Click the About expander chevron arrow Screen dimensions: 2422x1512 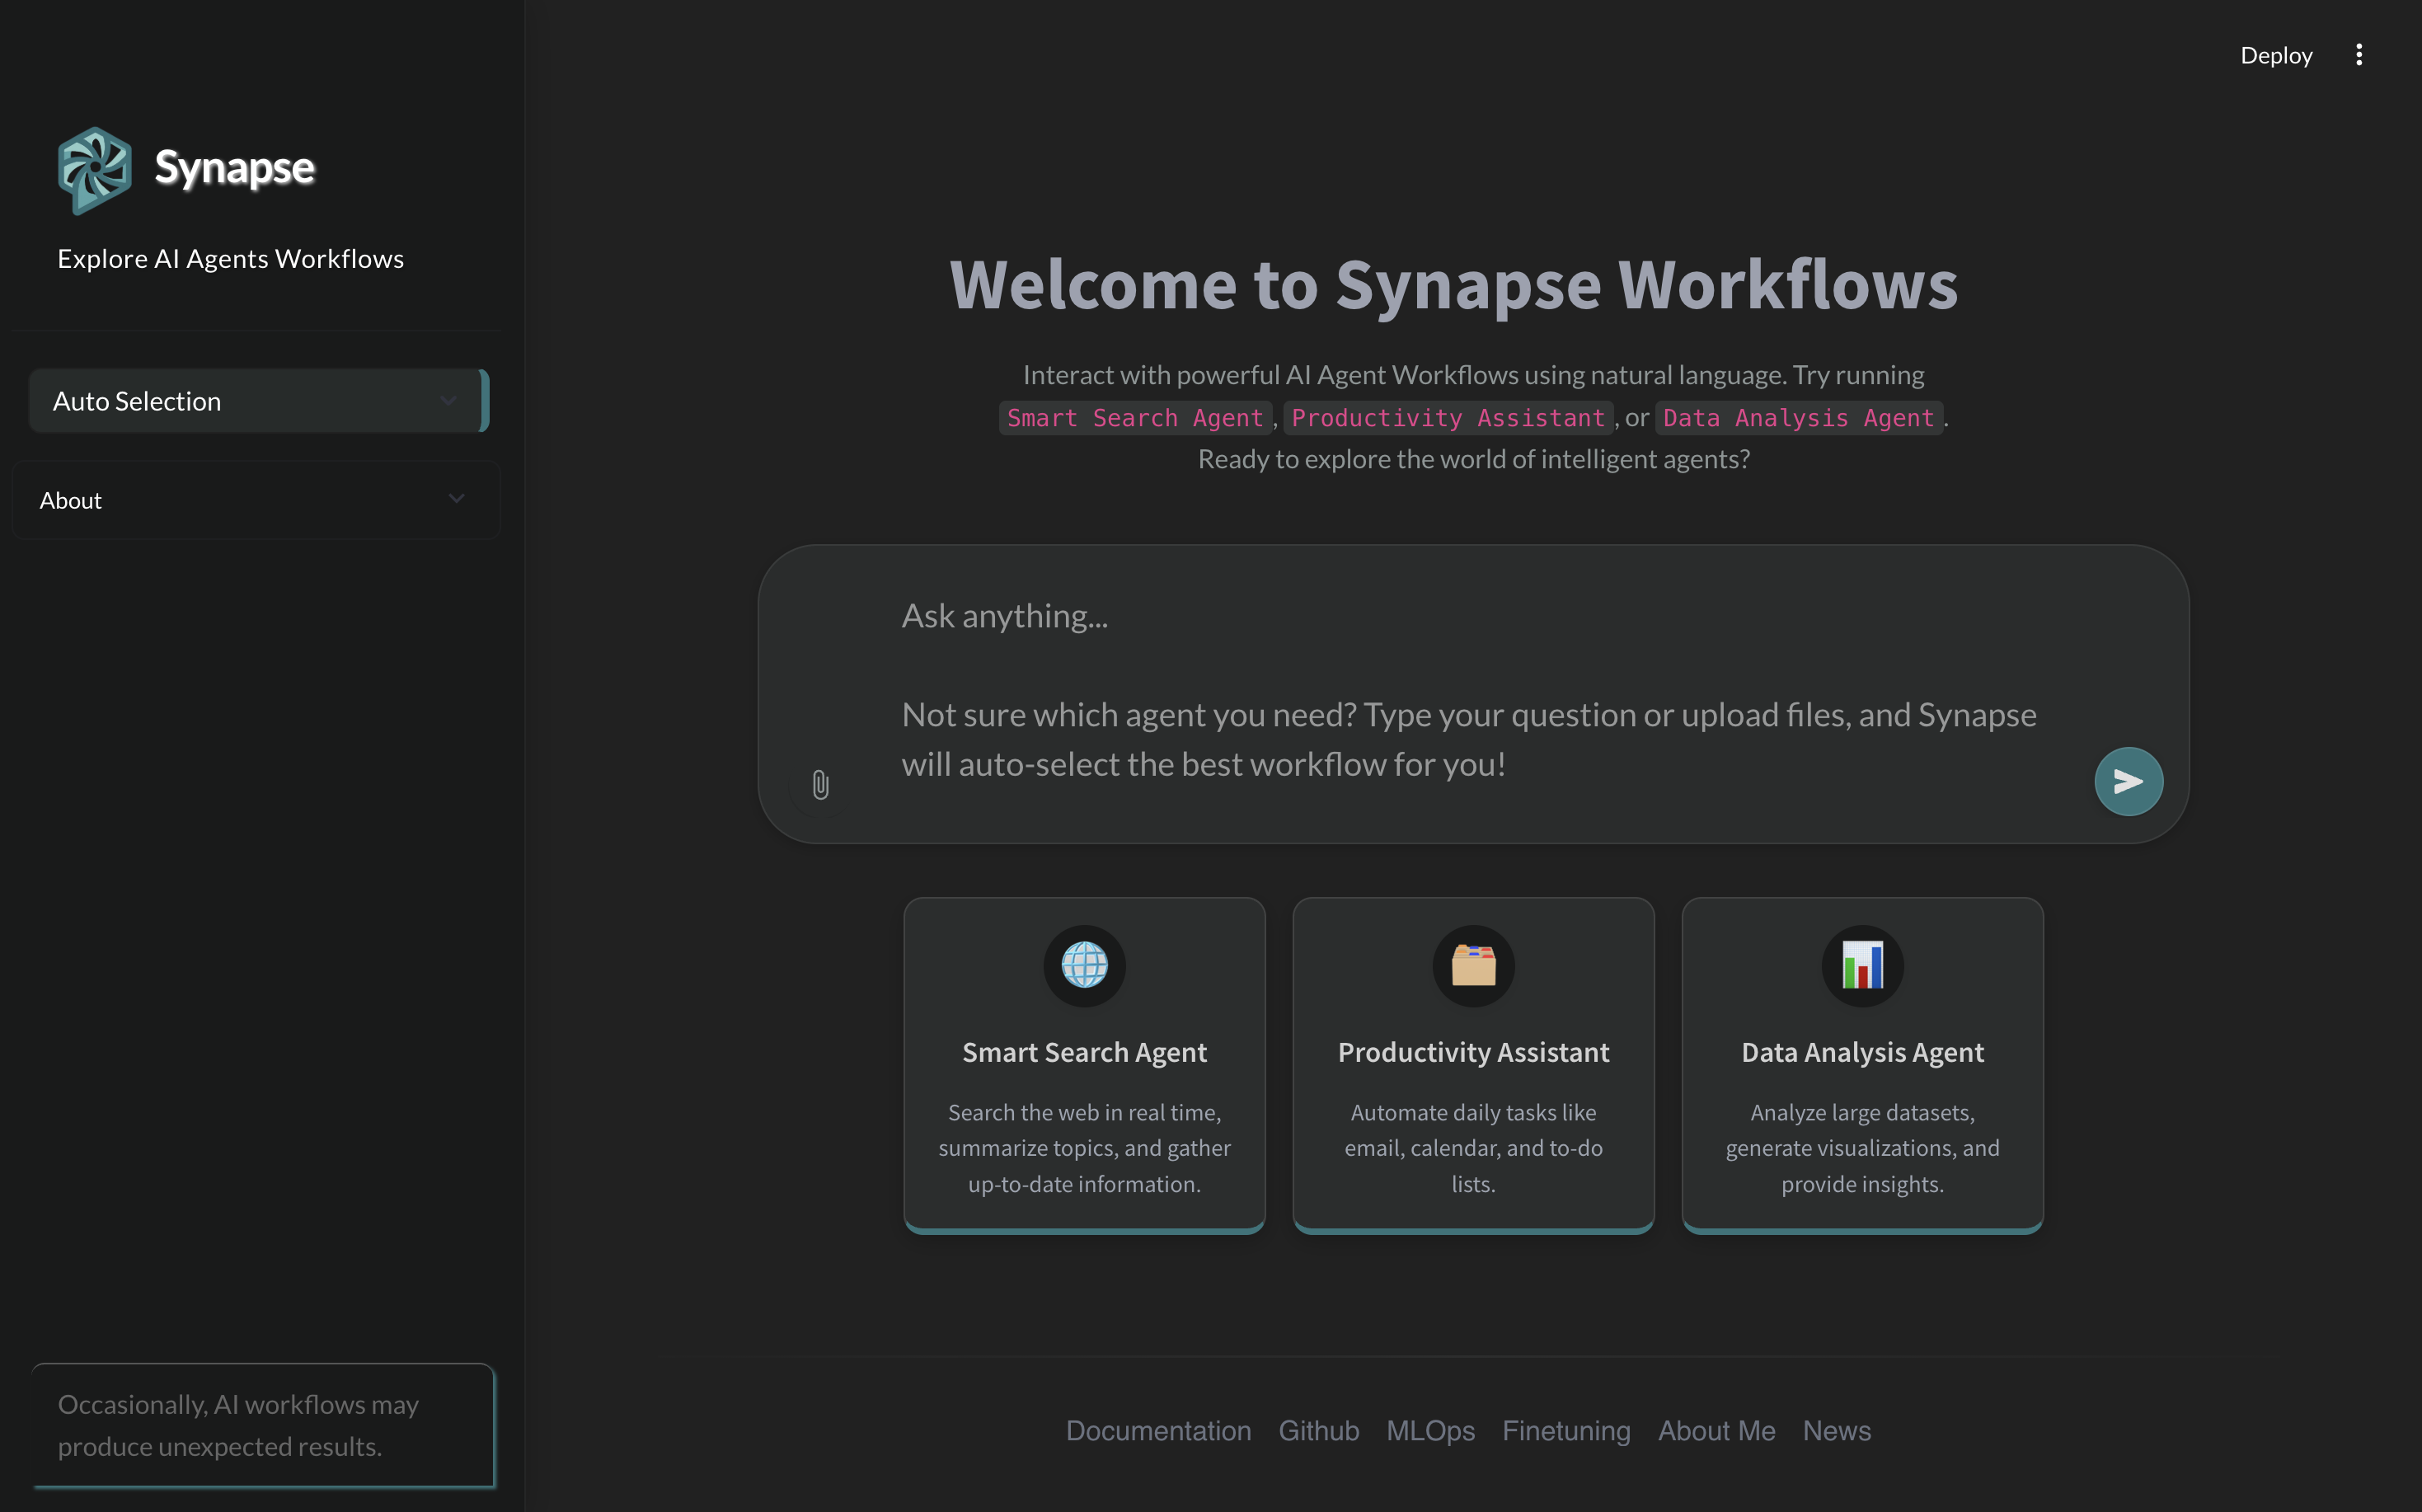pyautogui.click(x=456, y=499)
